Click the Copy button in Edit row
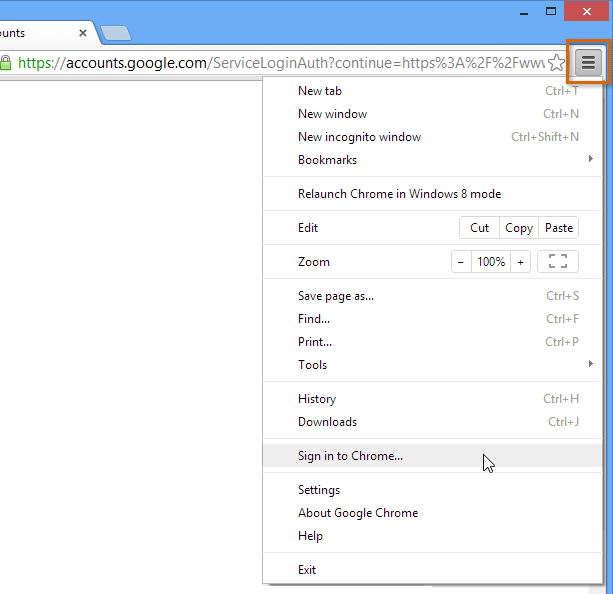This screenshot has height=594, width=613. tap(519, 228)
